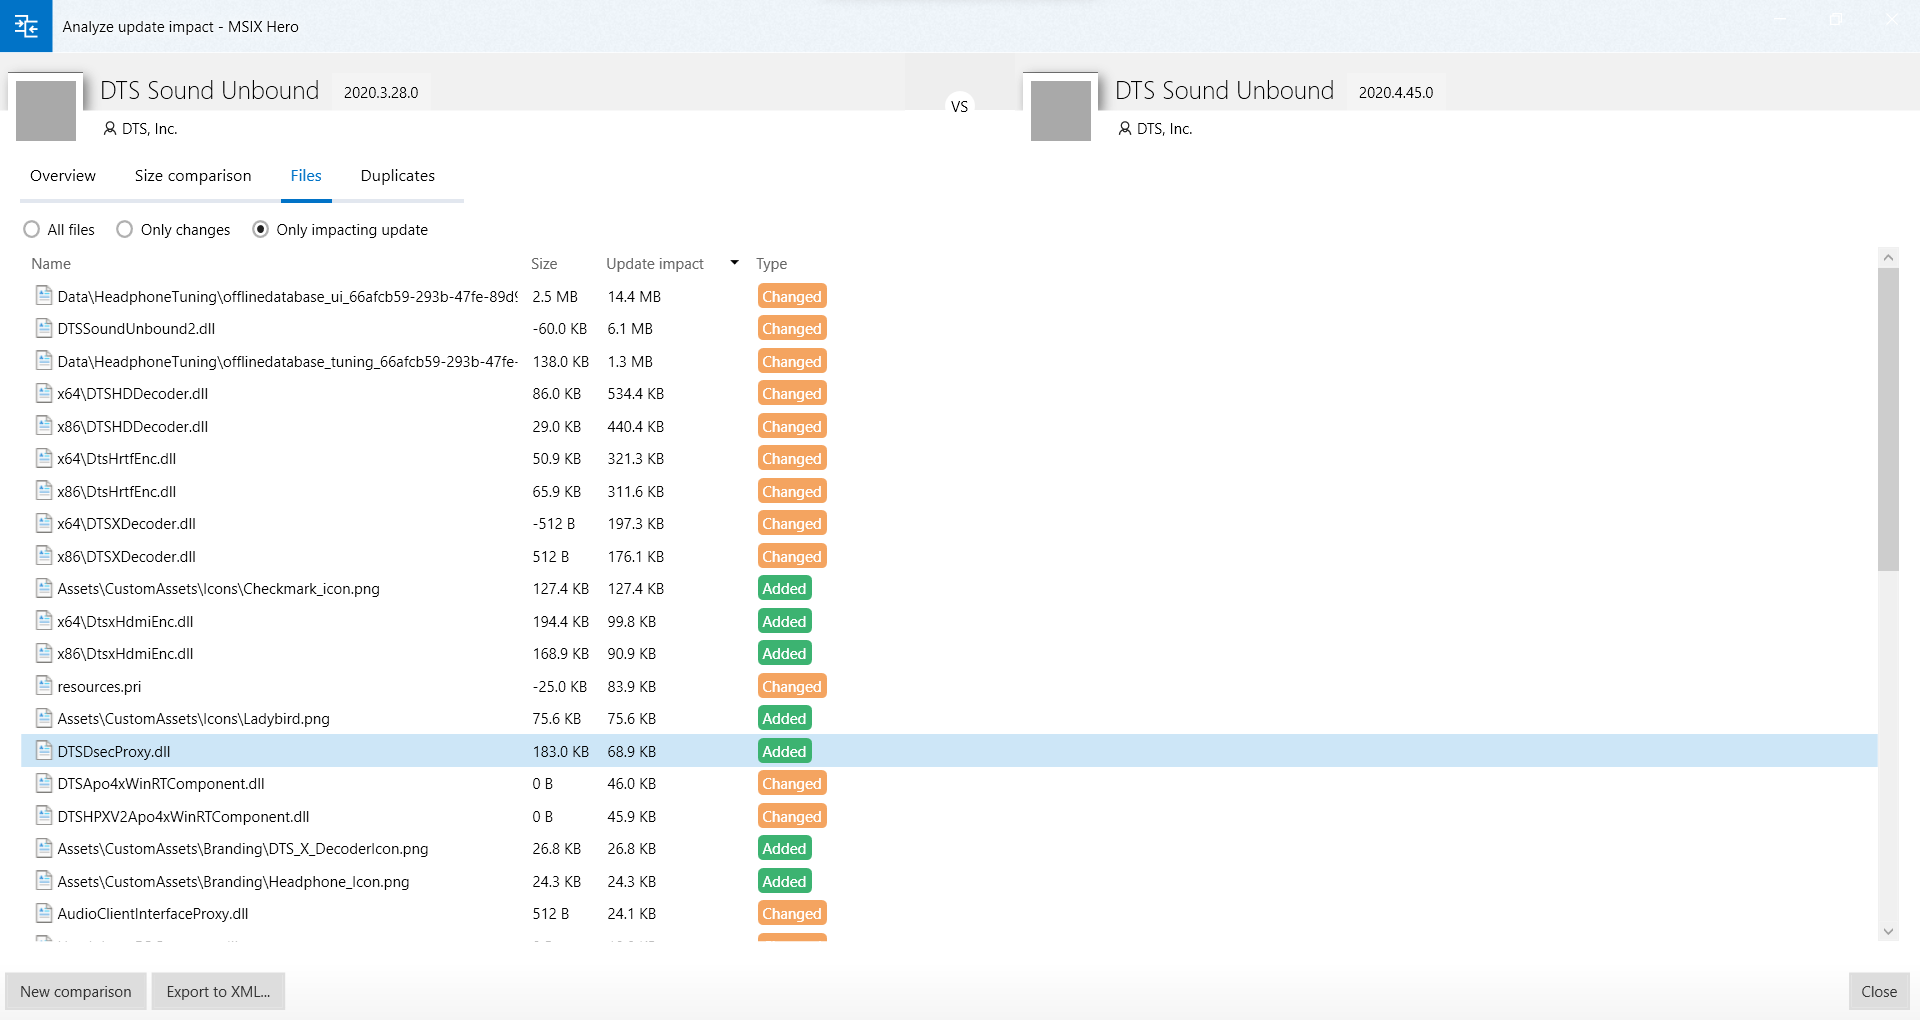Click Changed badge on resources.pri row
This screenshot has height=1020, width=1920.
[x=792, y=686]
